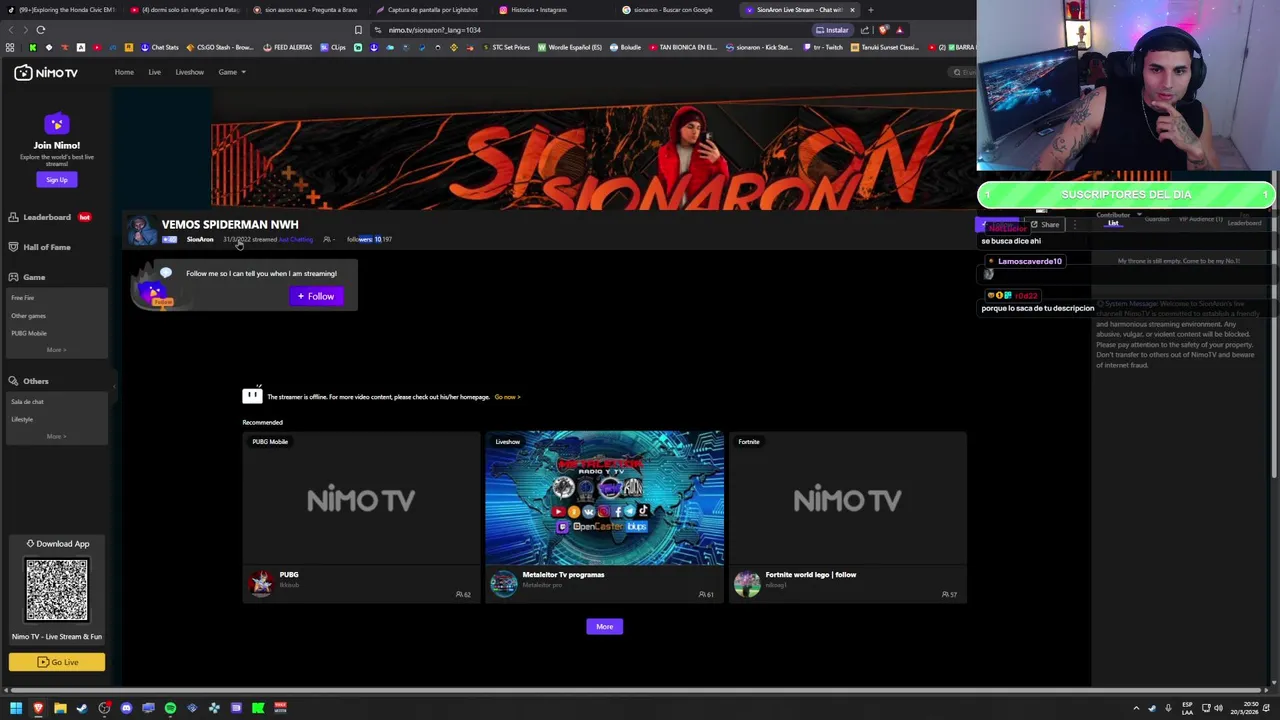
Task: Click the address bar URL field
Action: coord(590,30)
